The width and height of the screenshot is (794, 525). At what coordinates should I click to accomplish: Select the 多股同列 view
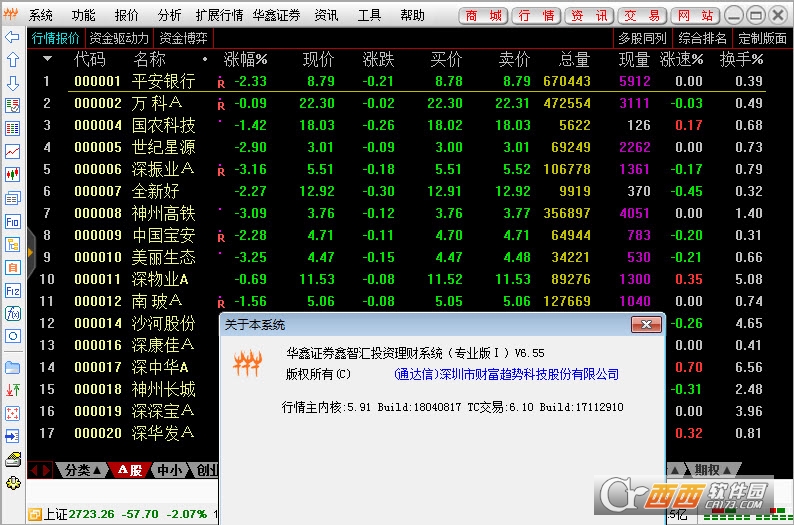pyautogui.click(x=642, y=38)
